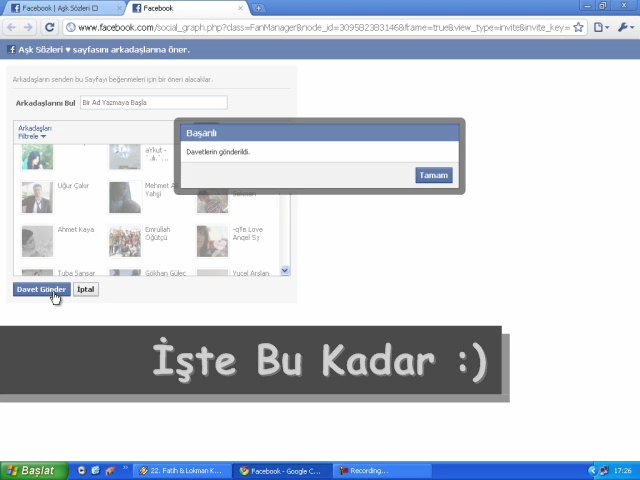Click the third quick launch icon in taskbar
This screenshot has height=480, width=640.
coord(110,471)
